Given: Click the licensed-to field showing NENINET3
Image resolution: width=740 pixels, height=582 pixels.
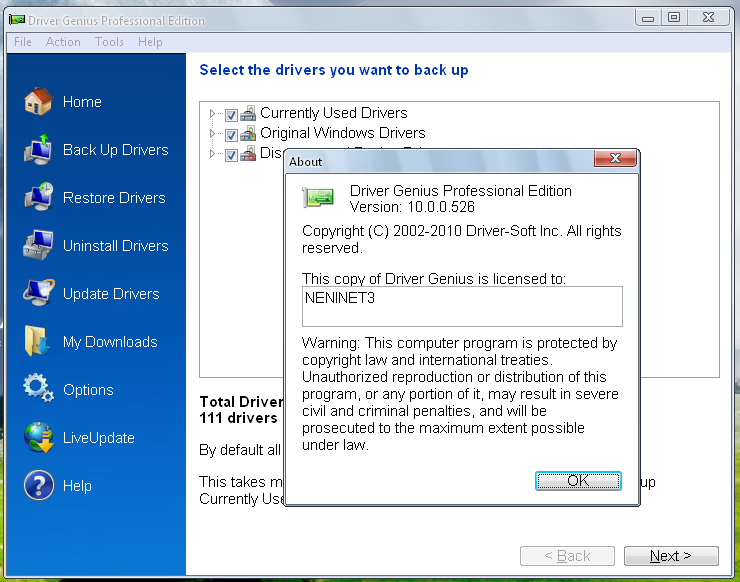Looking at the screenshot, I should [x=462, y=306].
